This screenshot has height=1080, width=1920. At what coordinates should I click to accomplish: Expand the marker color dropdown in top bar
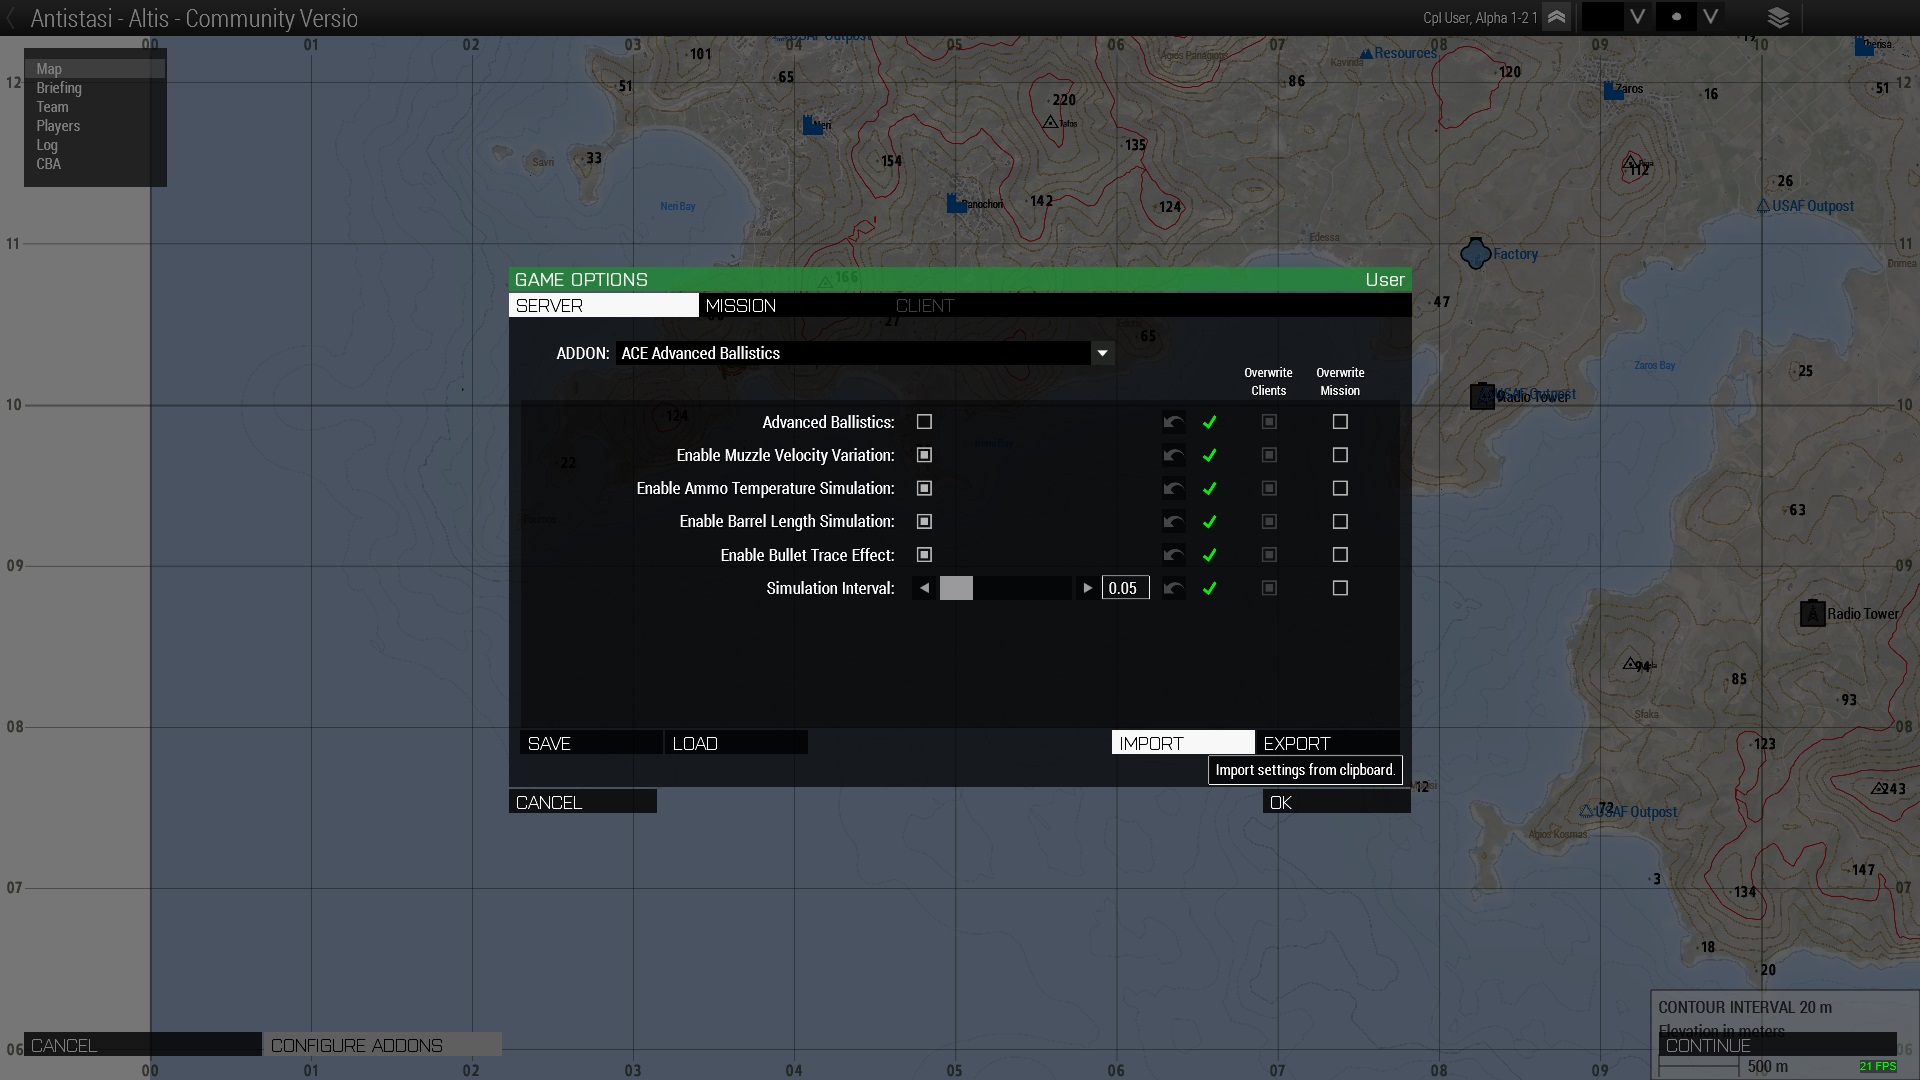click(x=1637, y=17)
